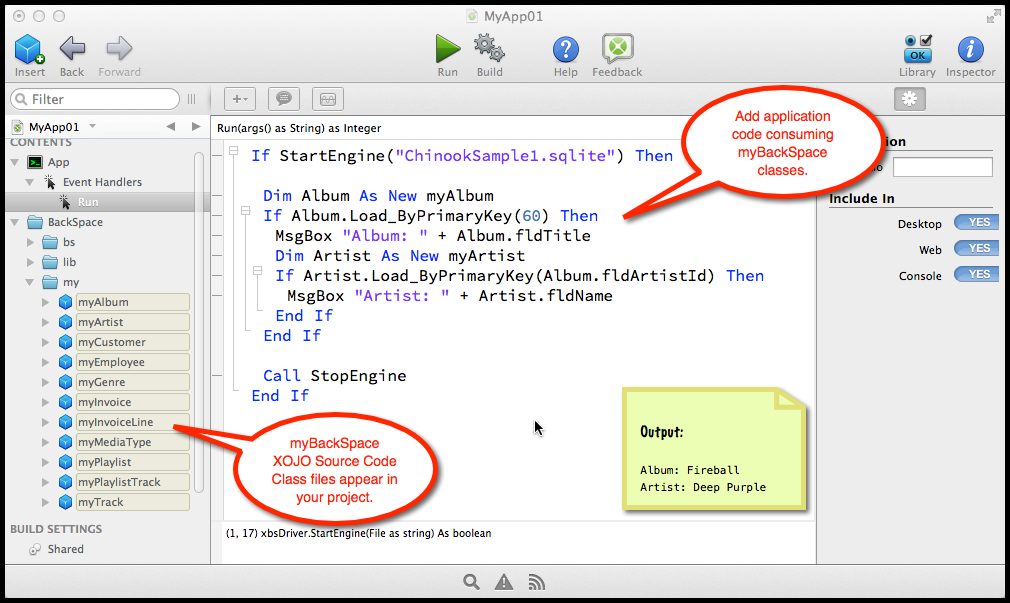Expand the myAlbum class tree item
Image resolution: width=1010 pixels, height=603 pixels.
[x=45, y=302]
